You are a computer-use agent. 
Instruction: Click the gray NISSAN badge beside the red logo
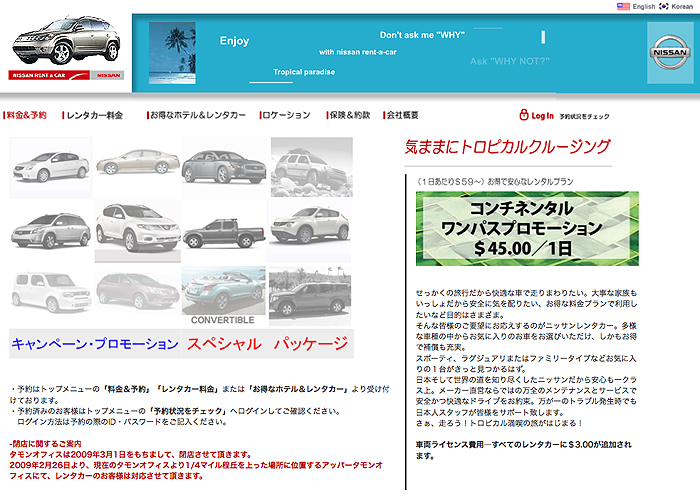(108, 75)
